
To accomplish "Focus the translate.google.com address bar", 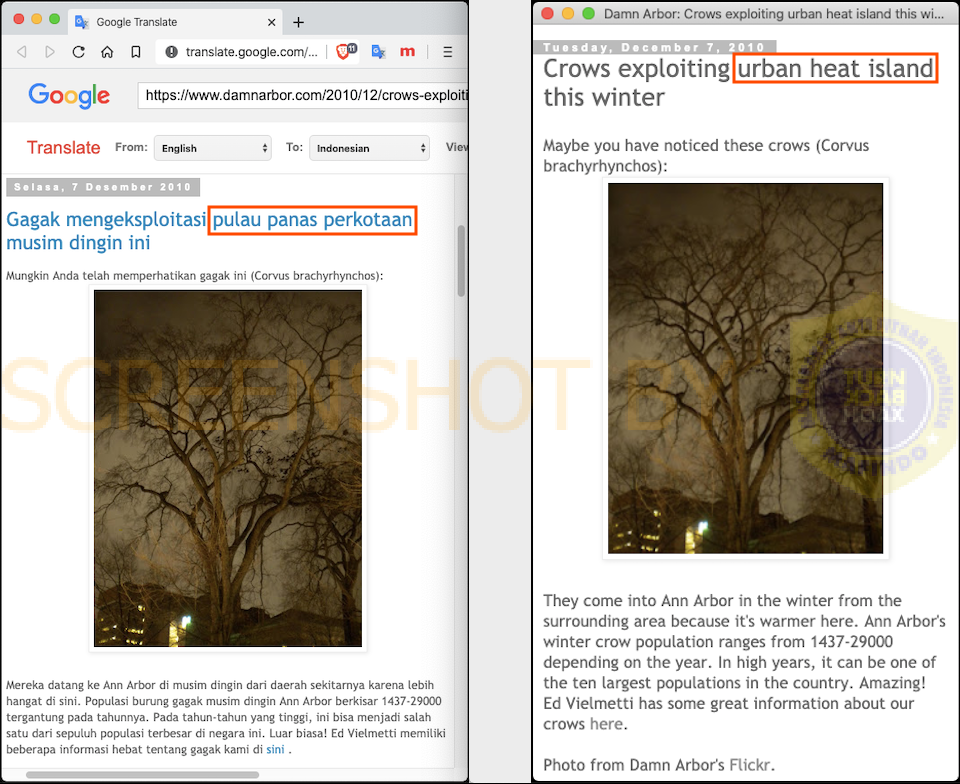I will (x=251, y=52).
